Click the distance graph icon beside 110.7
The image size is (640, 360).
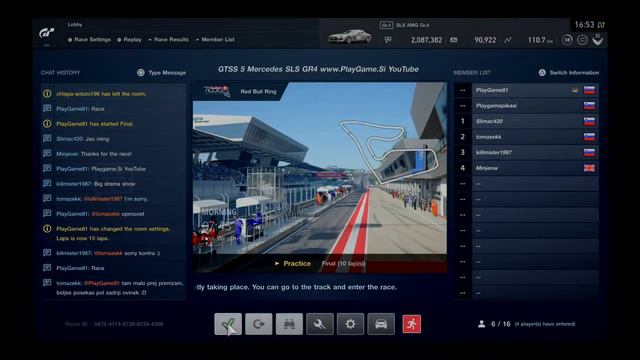point(507,40)
